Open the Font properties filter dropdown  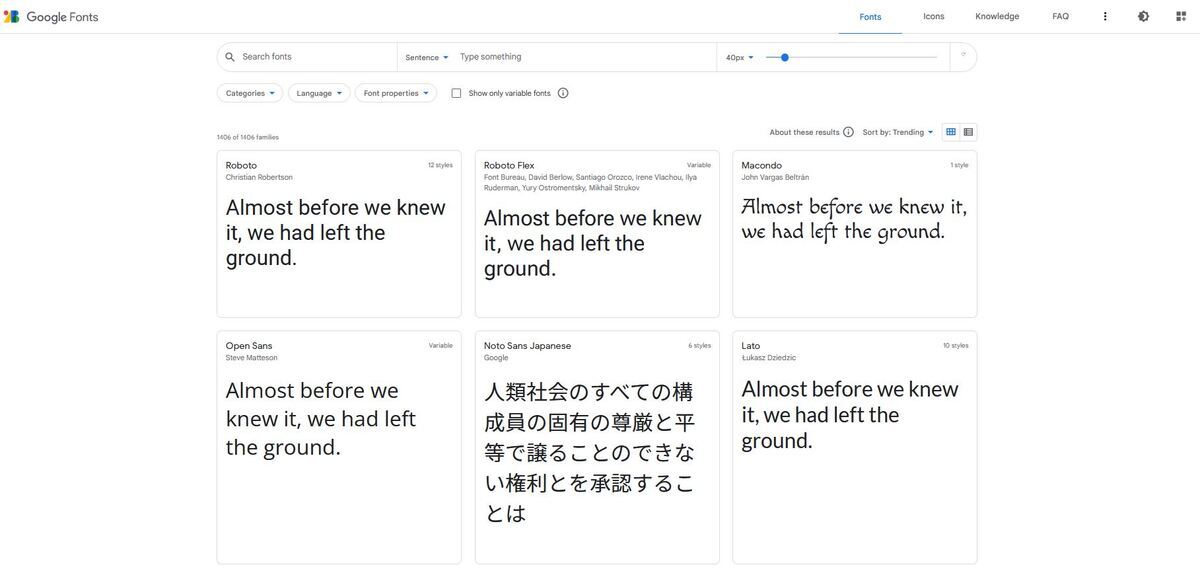396,93
